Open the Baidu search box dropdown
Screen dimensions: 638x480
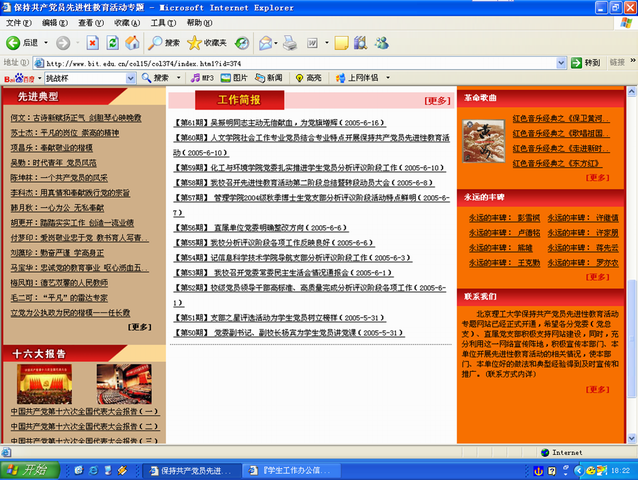click(x=131, y=78)
